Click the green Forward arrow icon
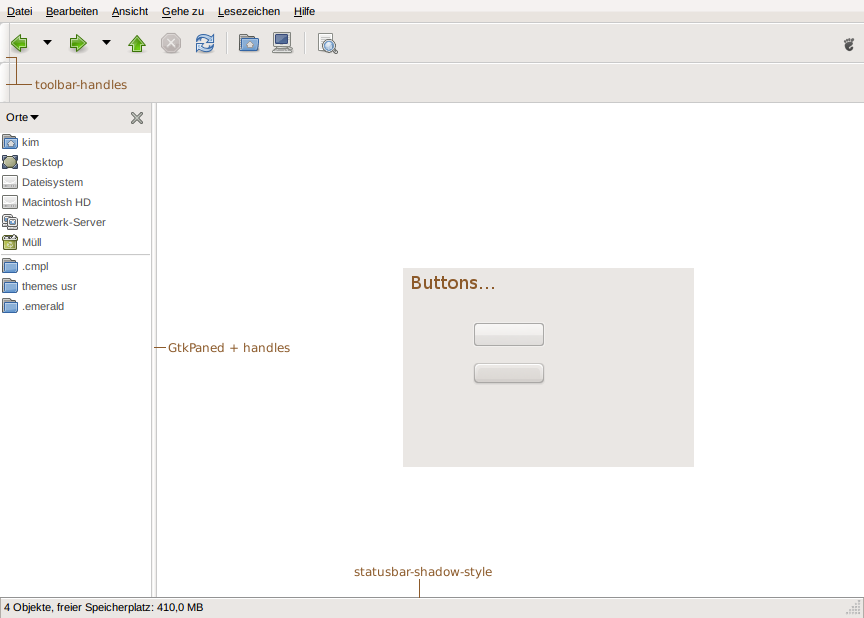Viewport: 864px width, 618px height. pyautogui.click(x=78, y=43)
